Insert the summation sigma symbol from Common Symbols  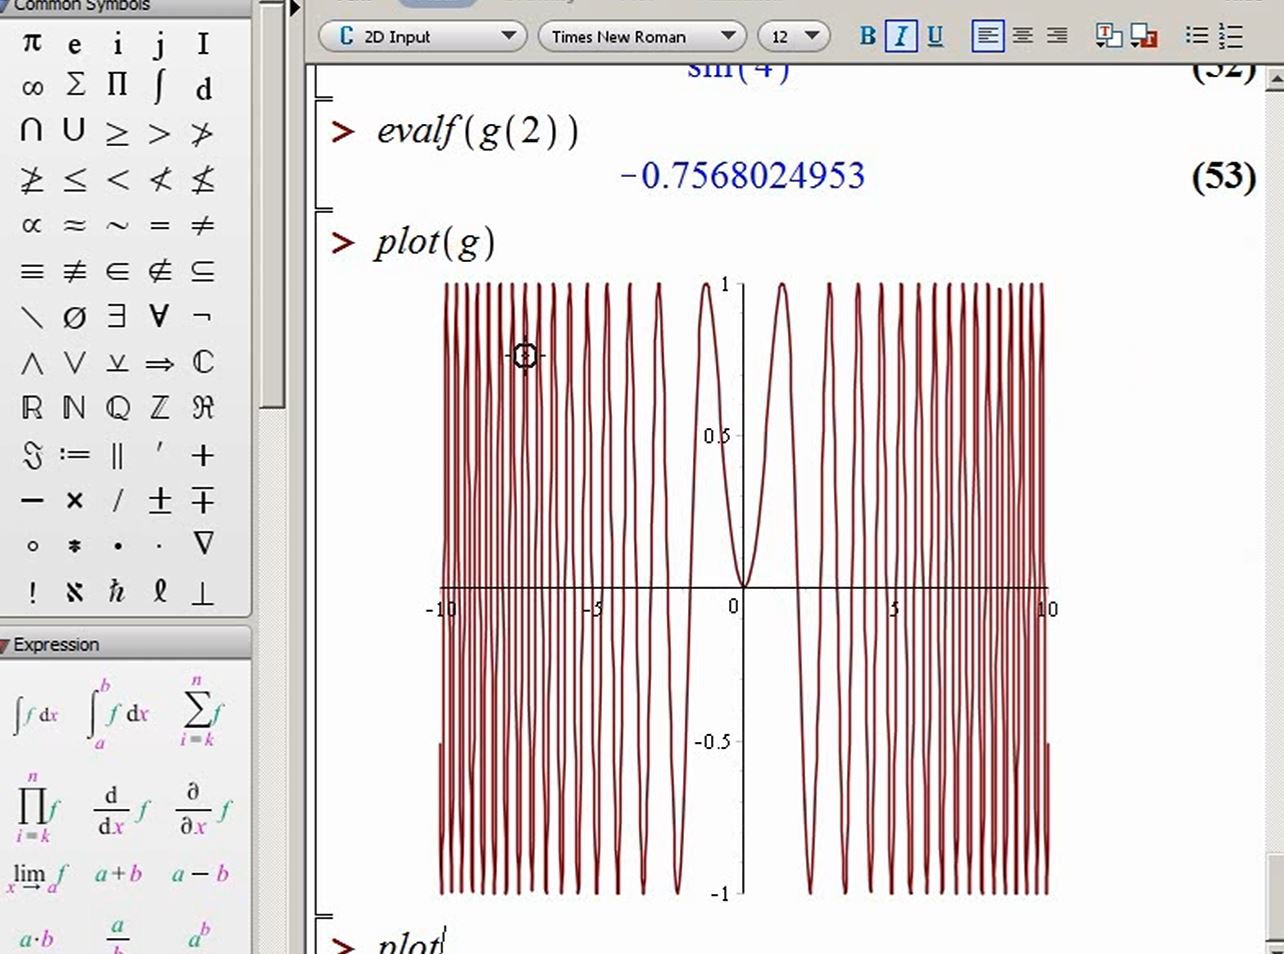pyautogui.click(x=75, y=85)
